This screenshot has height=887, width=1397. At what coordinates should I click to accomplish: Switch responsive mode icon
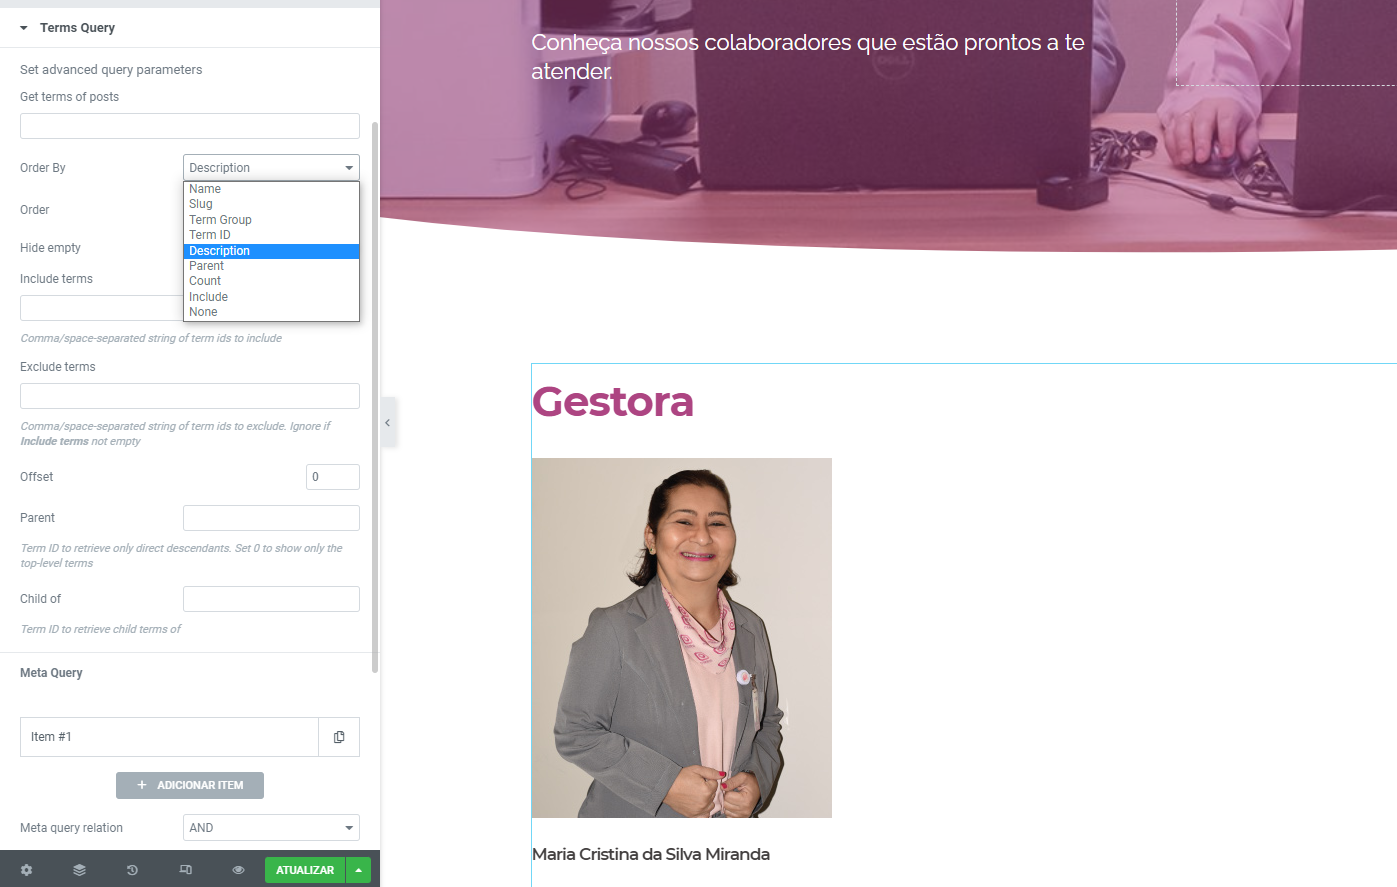(185, 870)
